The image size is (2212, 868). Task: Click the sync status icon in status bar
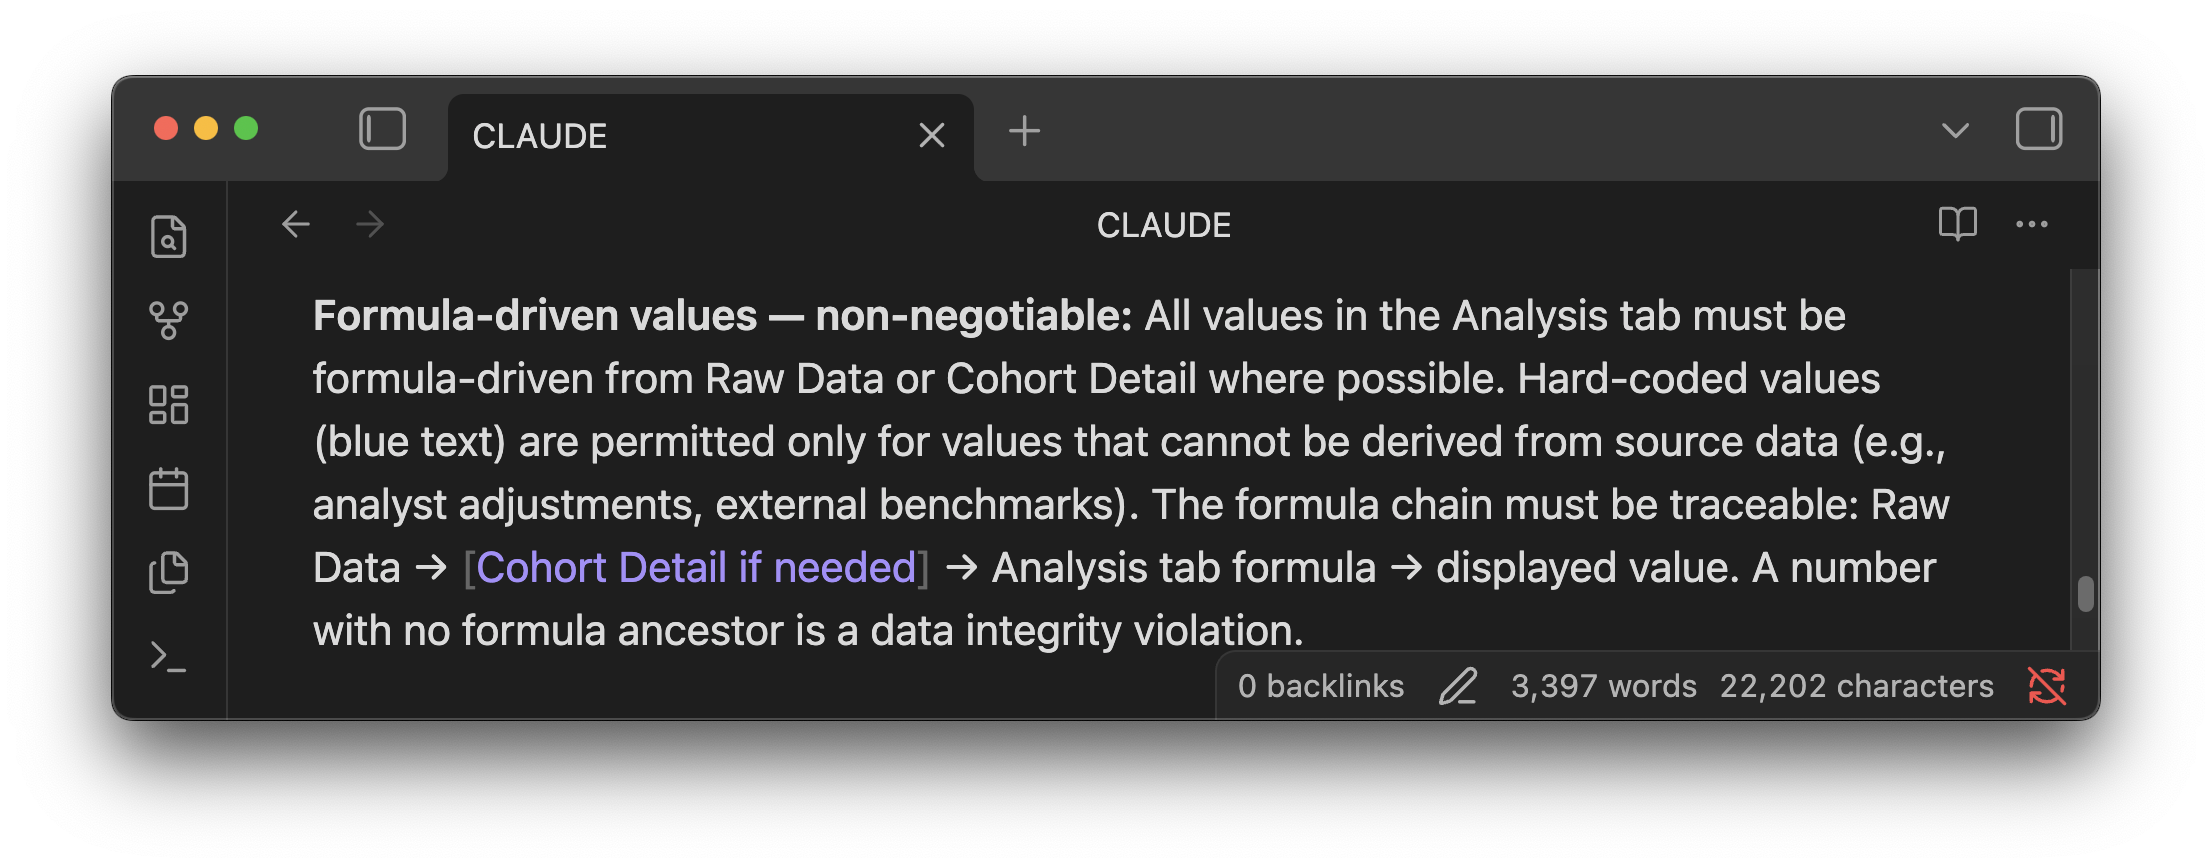(2046, 686)
